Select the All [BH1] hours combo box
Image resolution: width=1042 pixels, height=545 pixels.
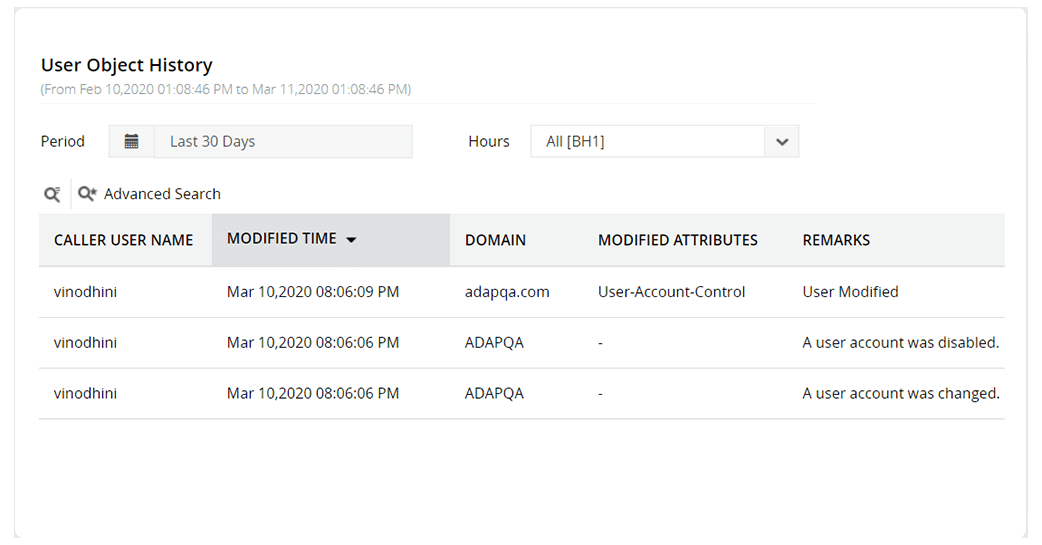click(x=647, y=141)
